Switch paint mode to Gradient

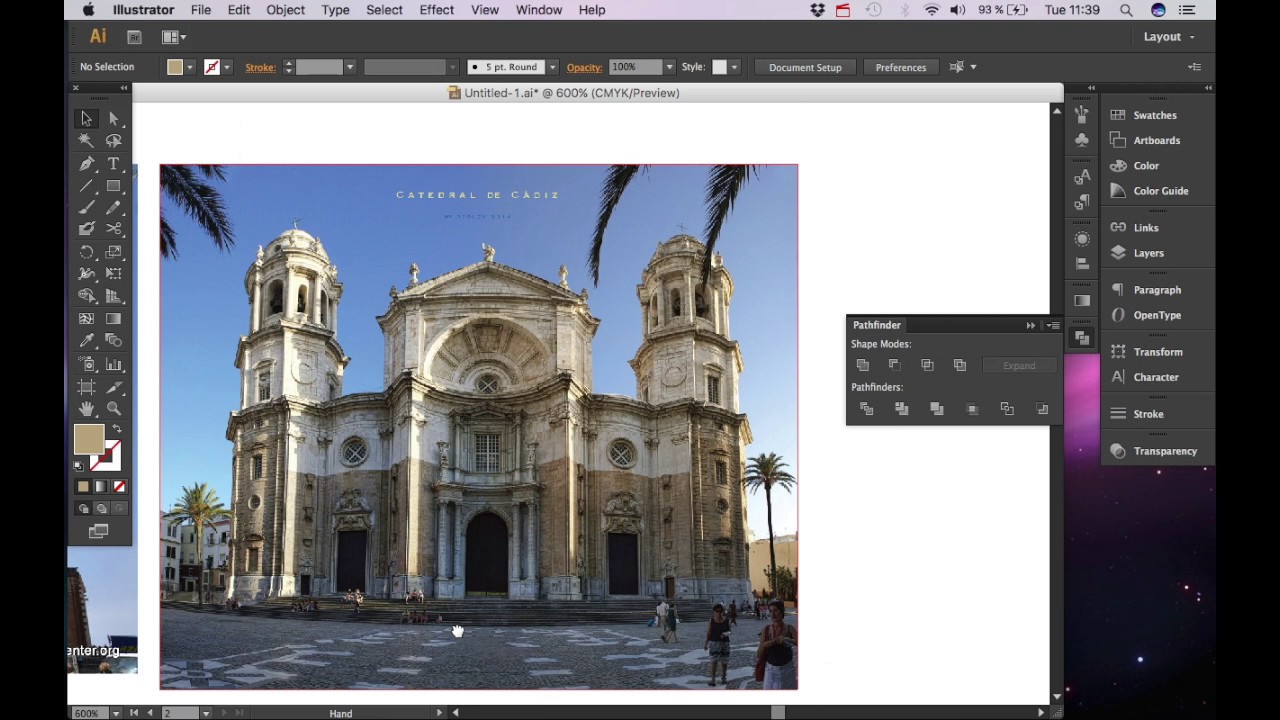(101, 487)
